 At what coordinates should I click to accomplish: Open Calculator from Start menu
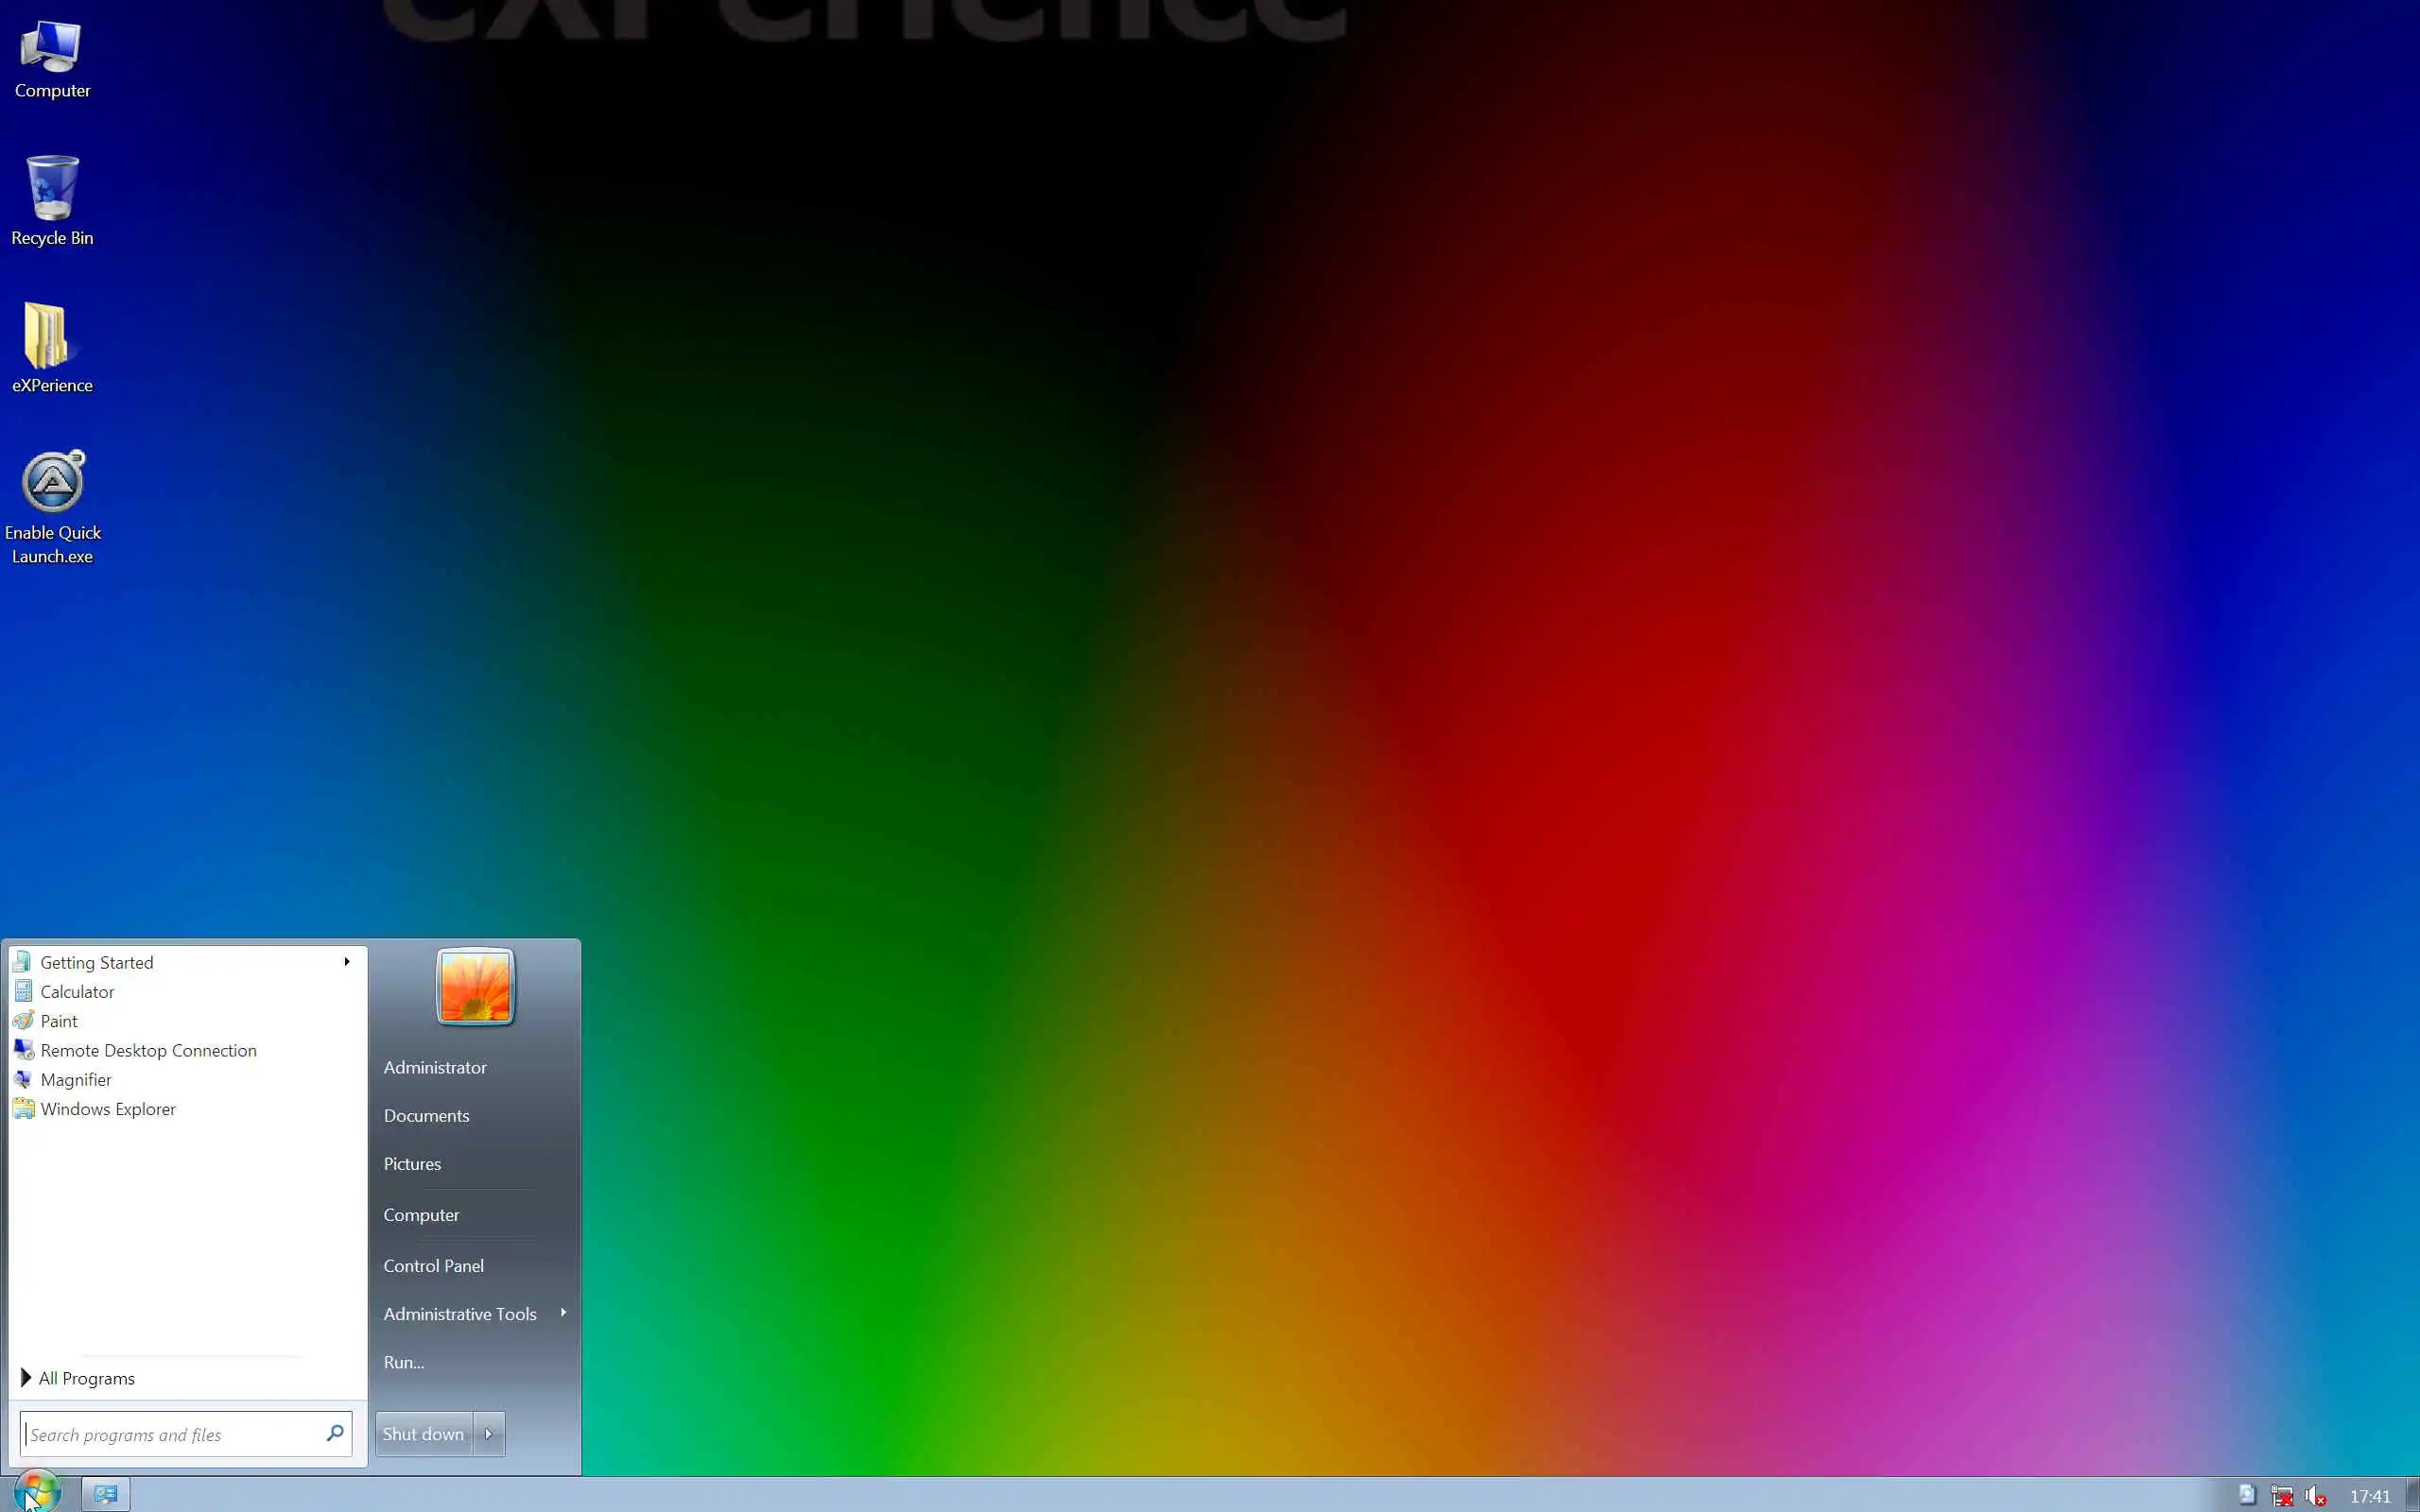77,992
